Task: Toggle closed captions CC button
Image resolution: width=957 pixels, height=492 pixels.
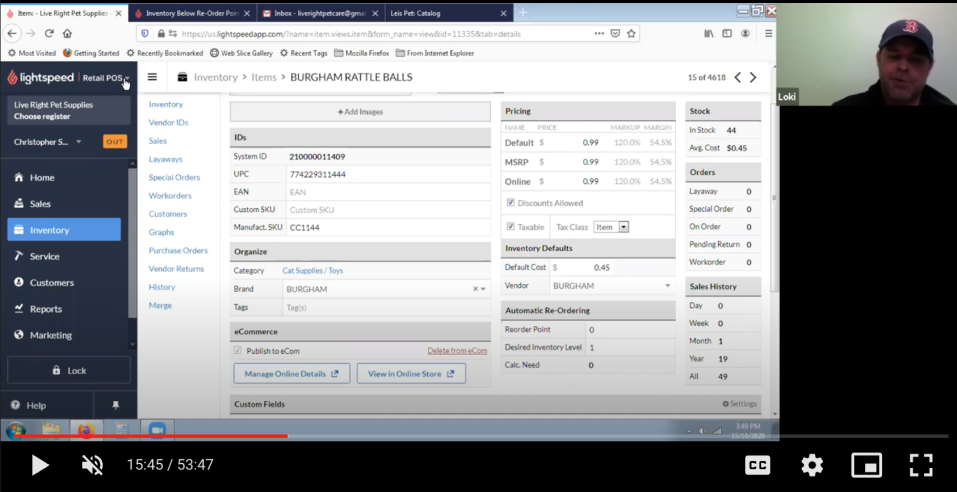Action: point(757,465)
